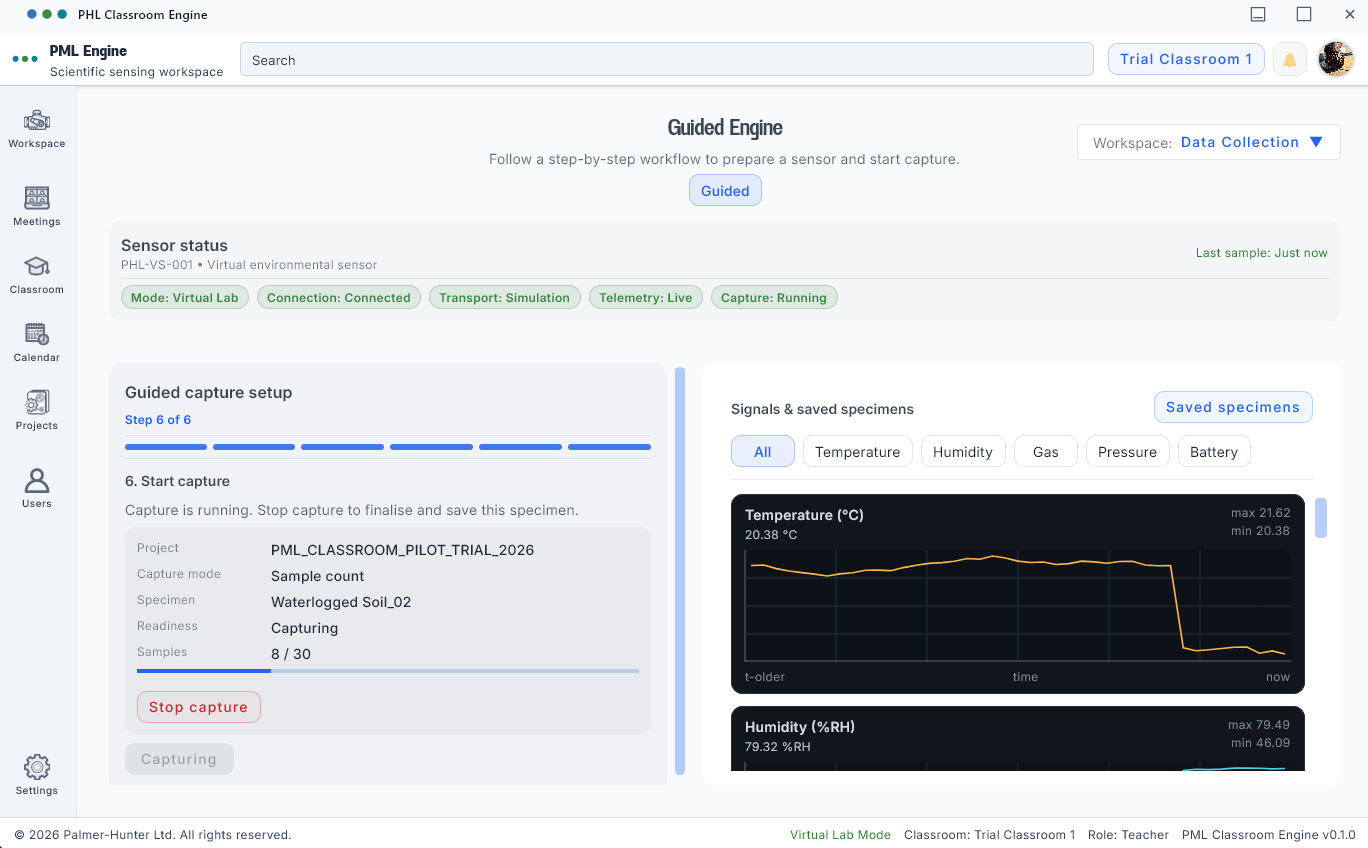
Task: Filter signals by Gas
Action: point(1046,452)
